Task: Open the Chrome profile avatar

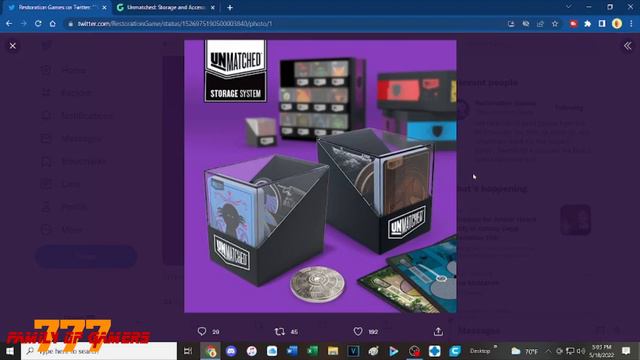Action: point(617,24)
